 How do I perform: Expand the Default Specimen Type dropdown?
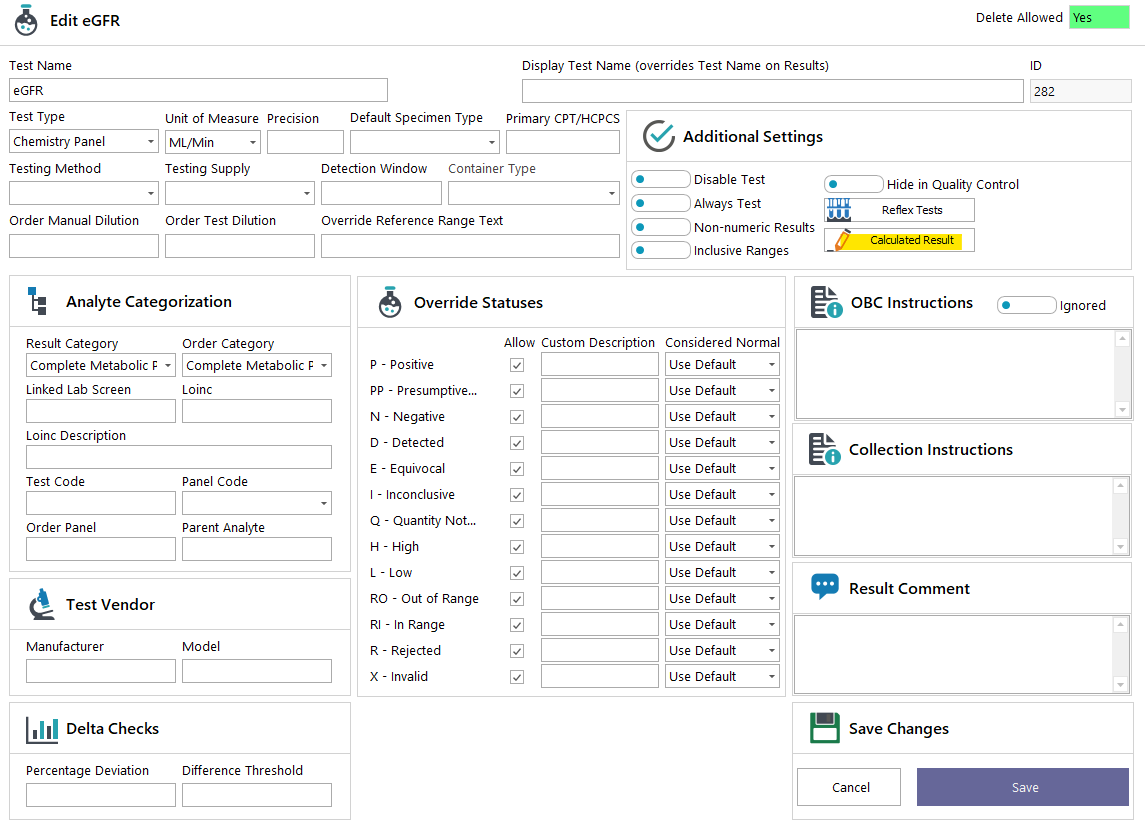click(x=425, y=142)
